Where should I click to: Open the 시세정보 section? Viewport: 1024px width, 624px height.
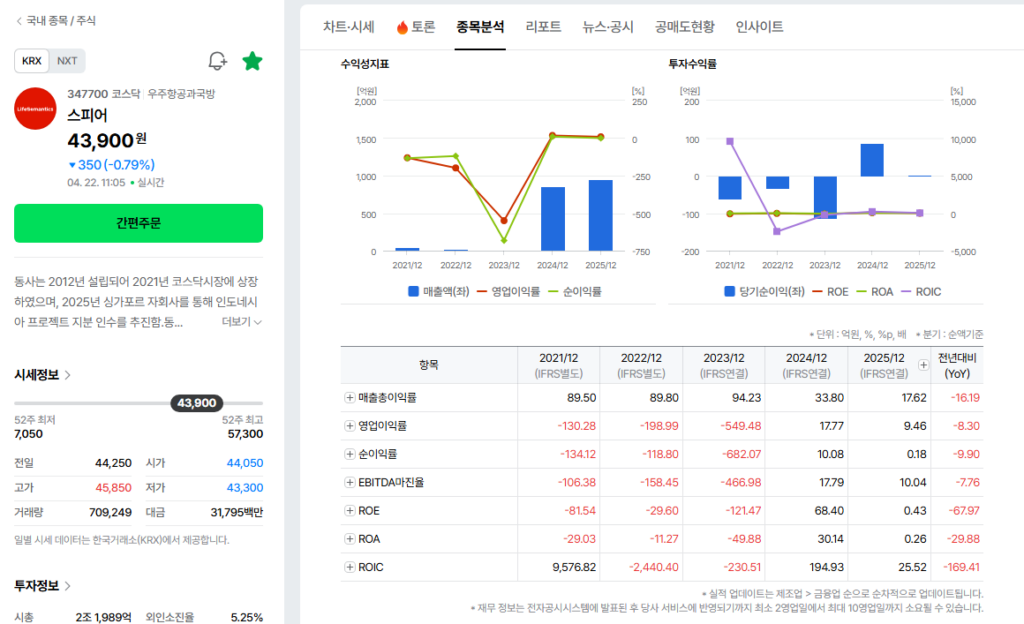42,375
